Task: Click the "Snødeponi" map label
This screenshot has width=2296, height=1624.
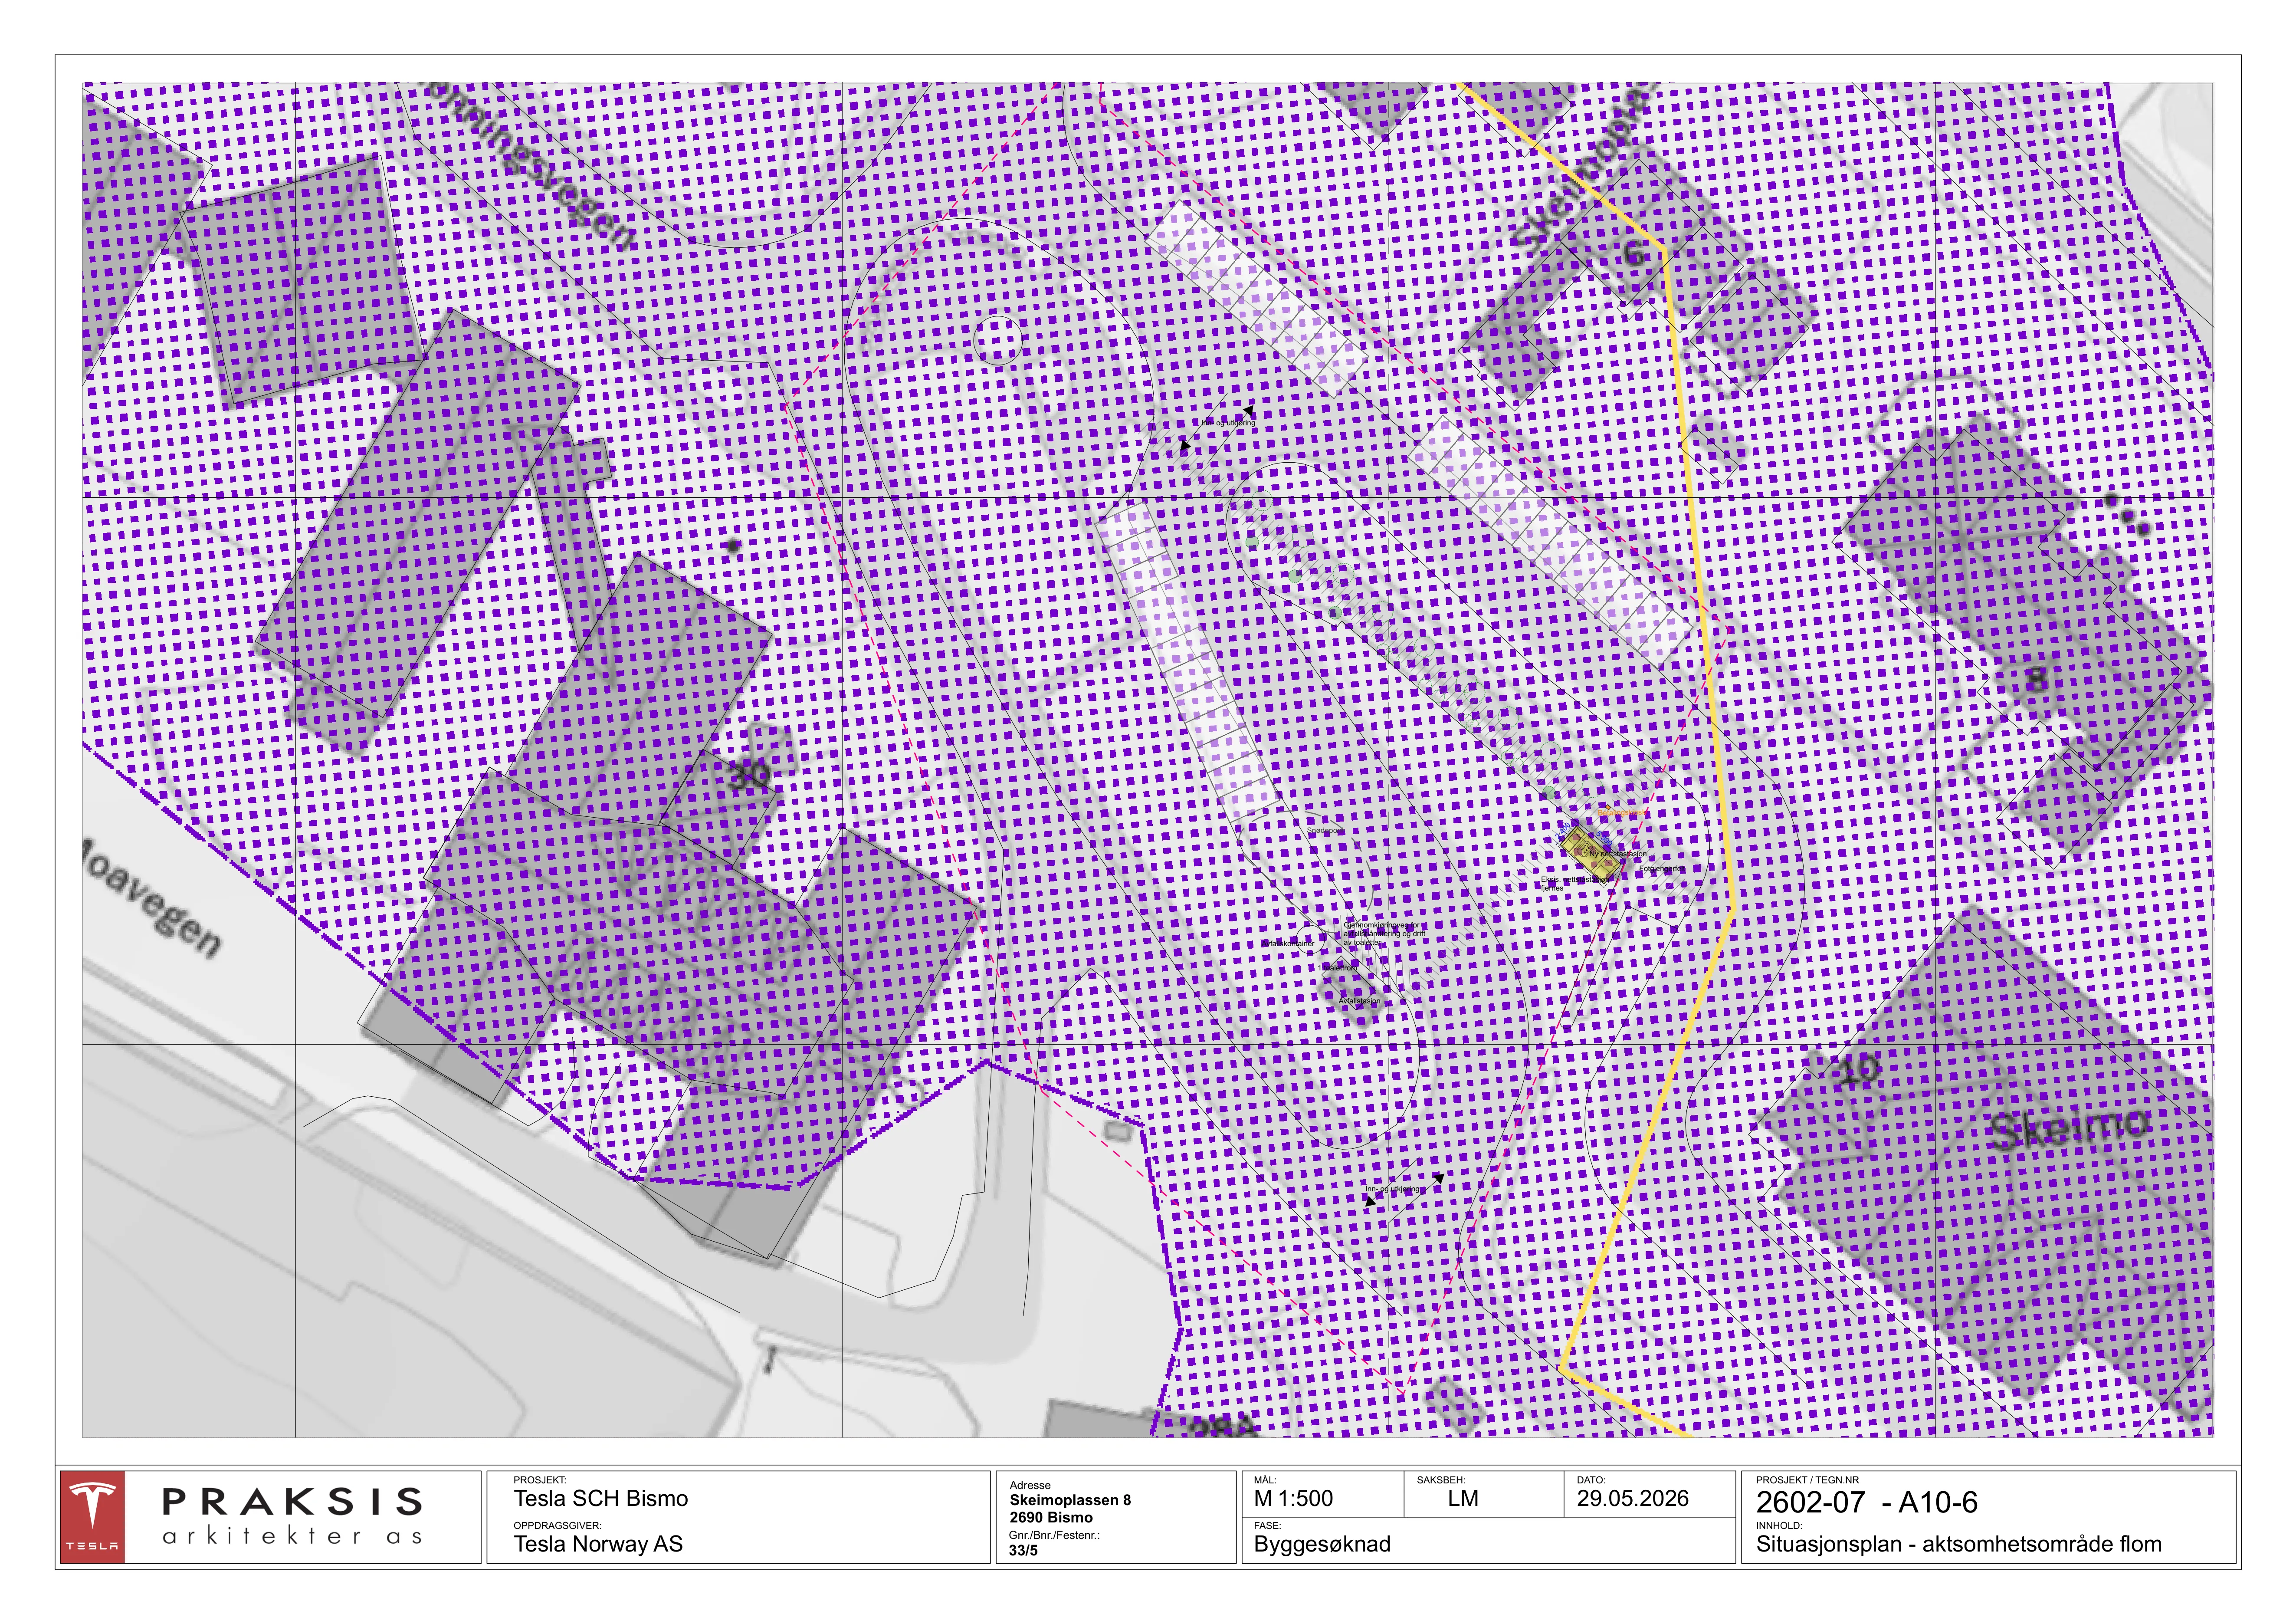Action: [x=1326, y=831]
